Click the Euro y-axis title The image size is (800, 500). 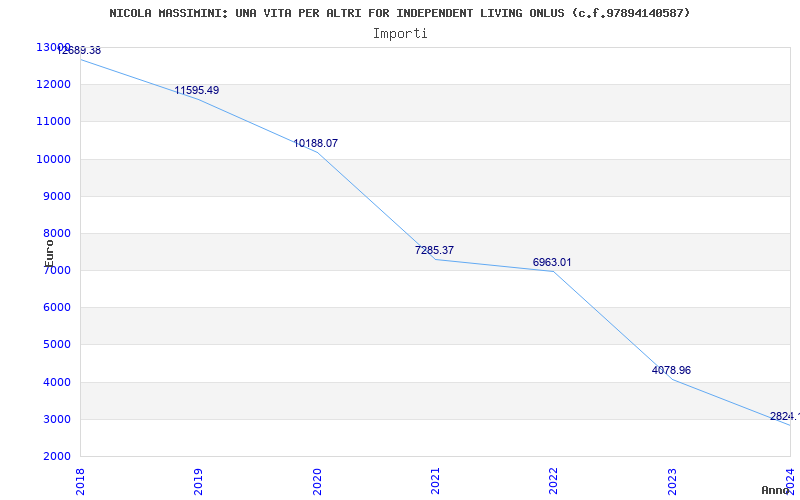click(49, 254)
